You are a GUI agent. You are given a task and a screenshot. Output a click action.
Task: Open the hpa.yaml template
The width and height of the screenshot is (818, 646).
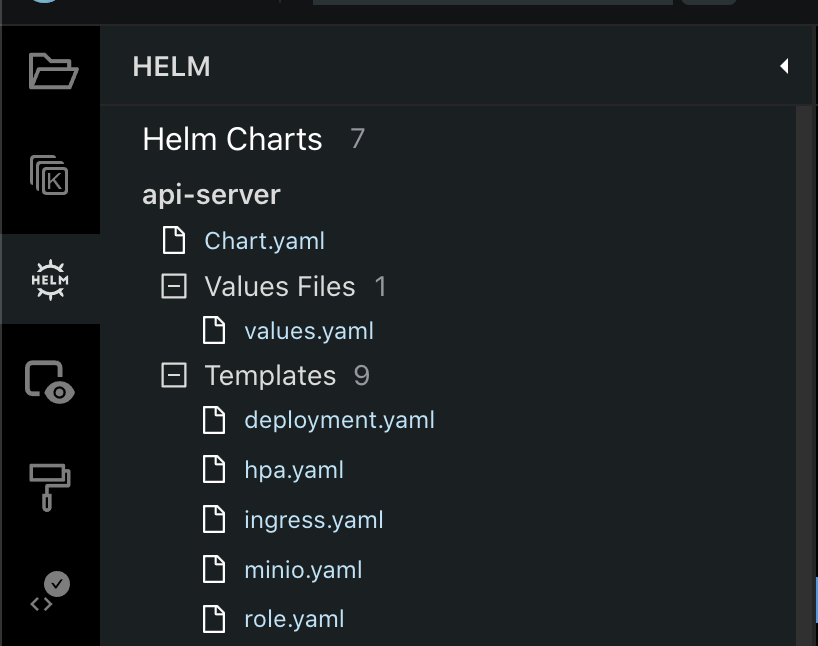click(293, 470)
